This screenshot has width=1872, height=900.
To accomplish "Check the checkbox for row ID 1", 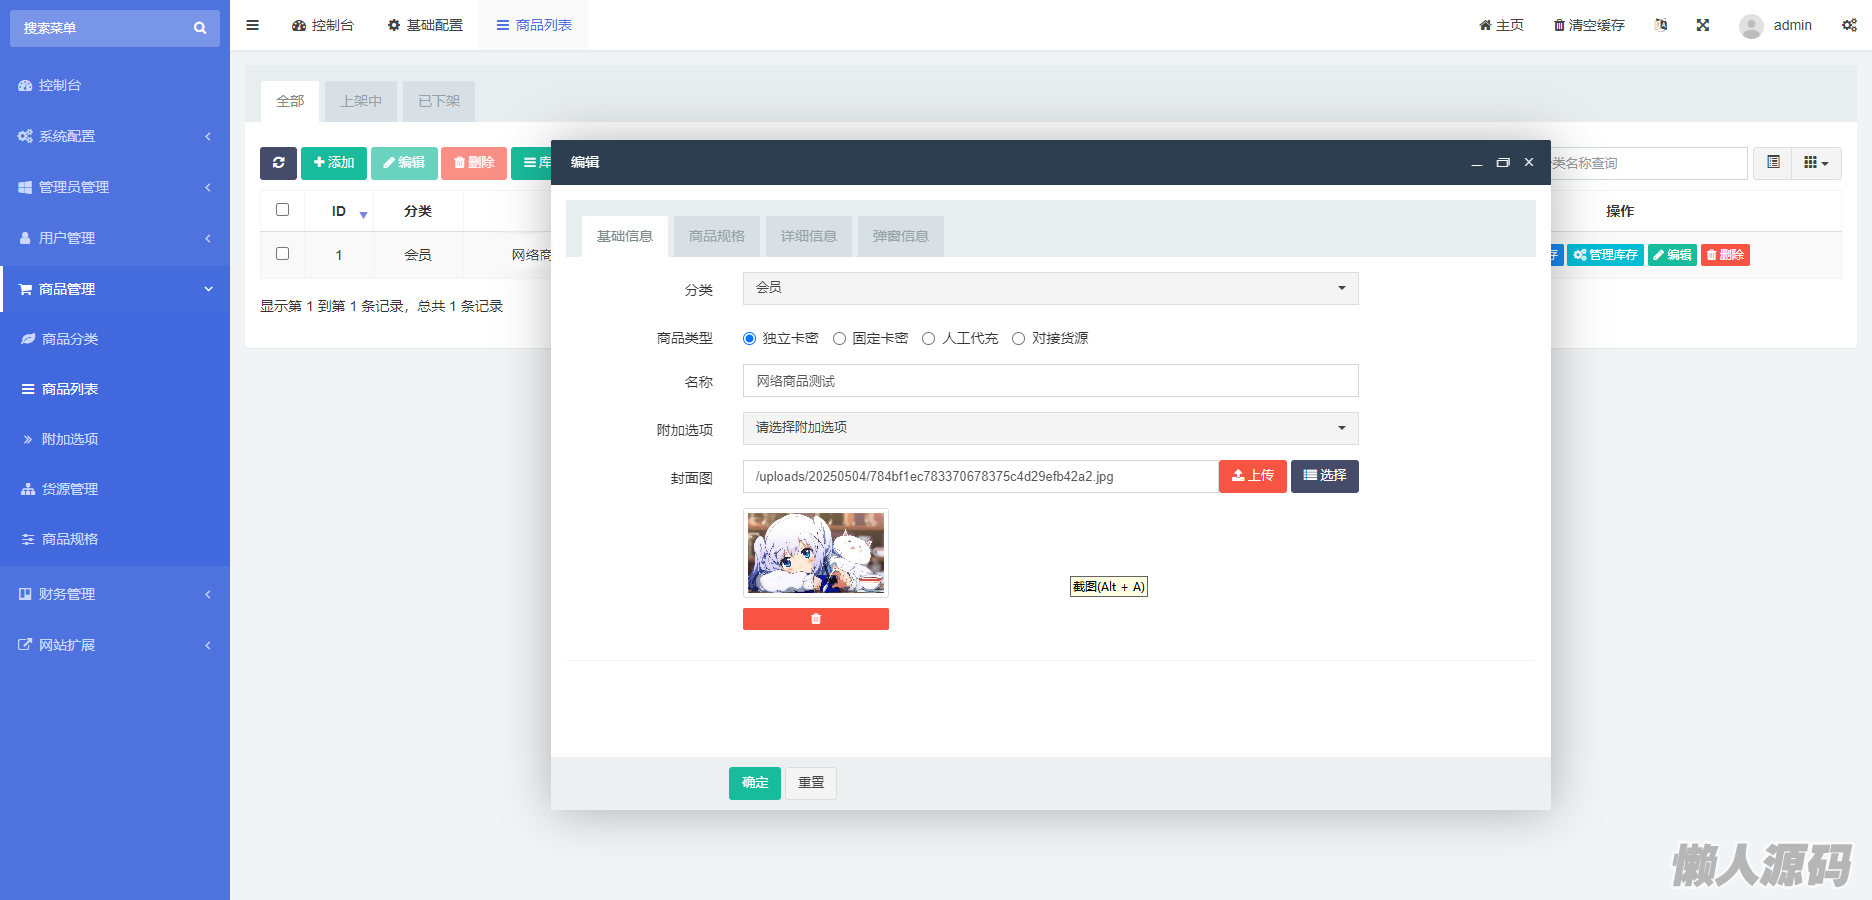I will [x=282, y=254].
